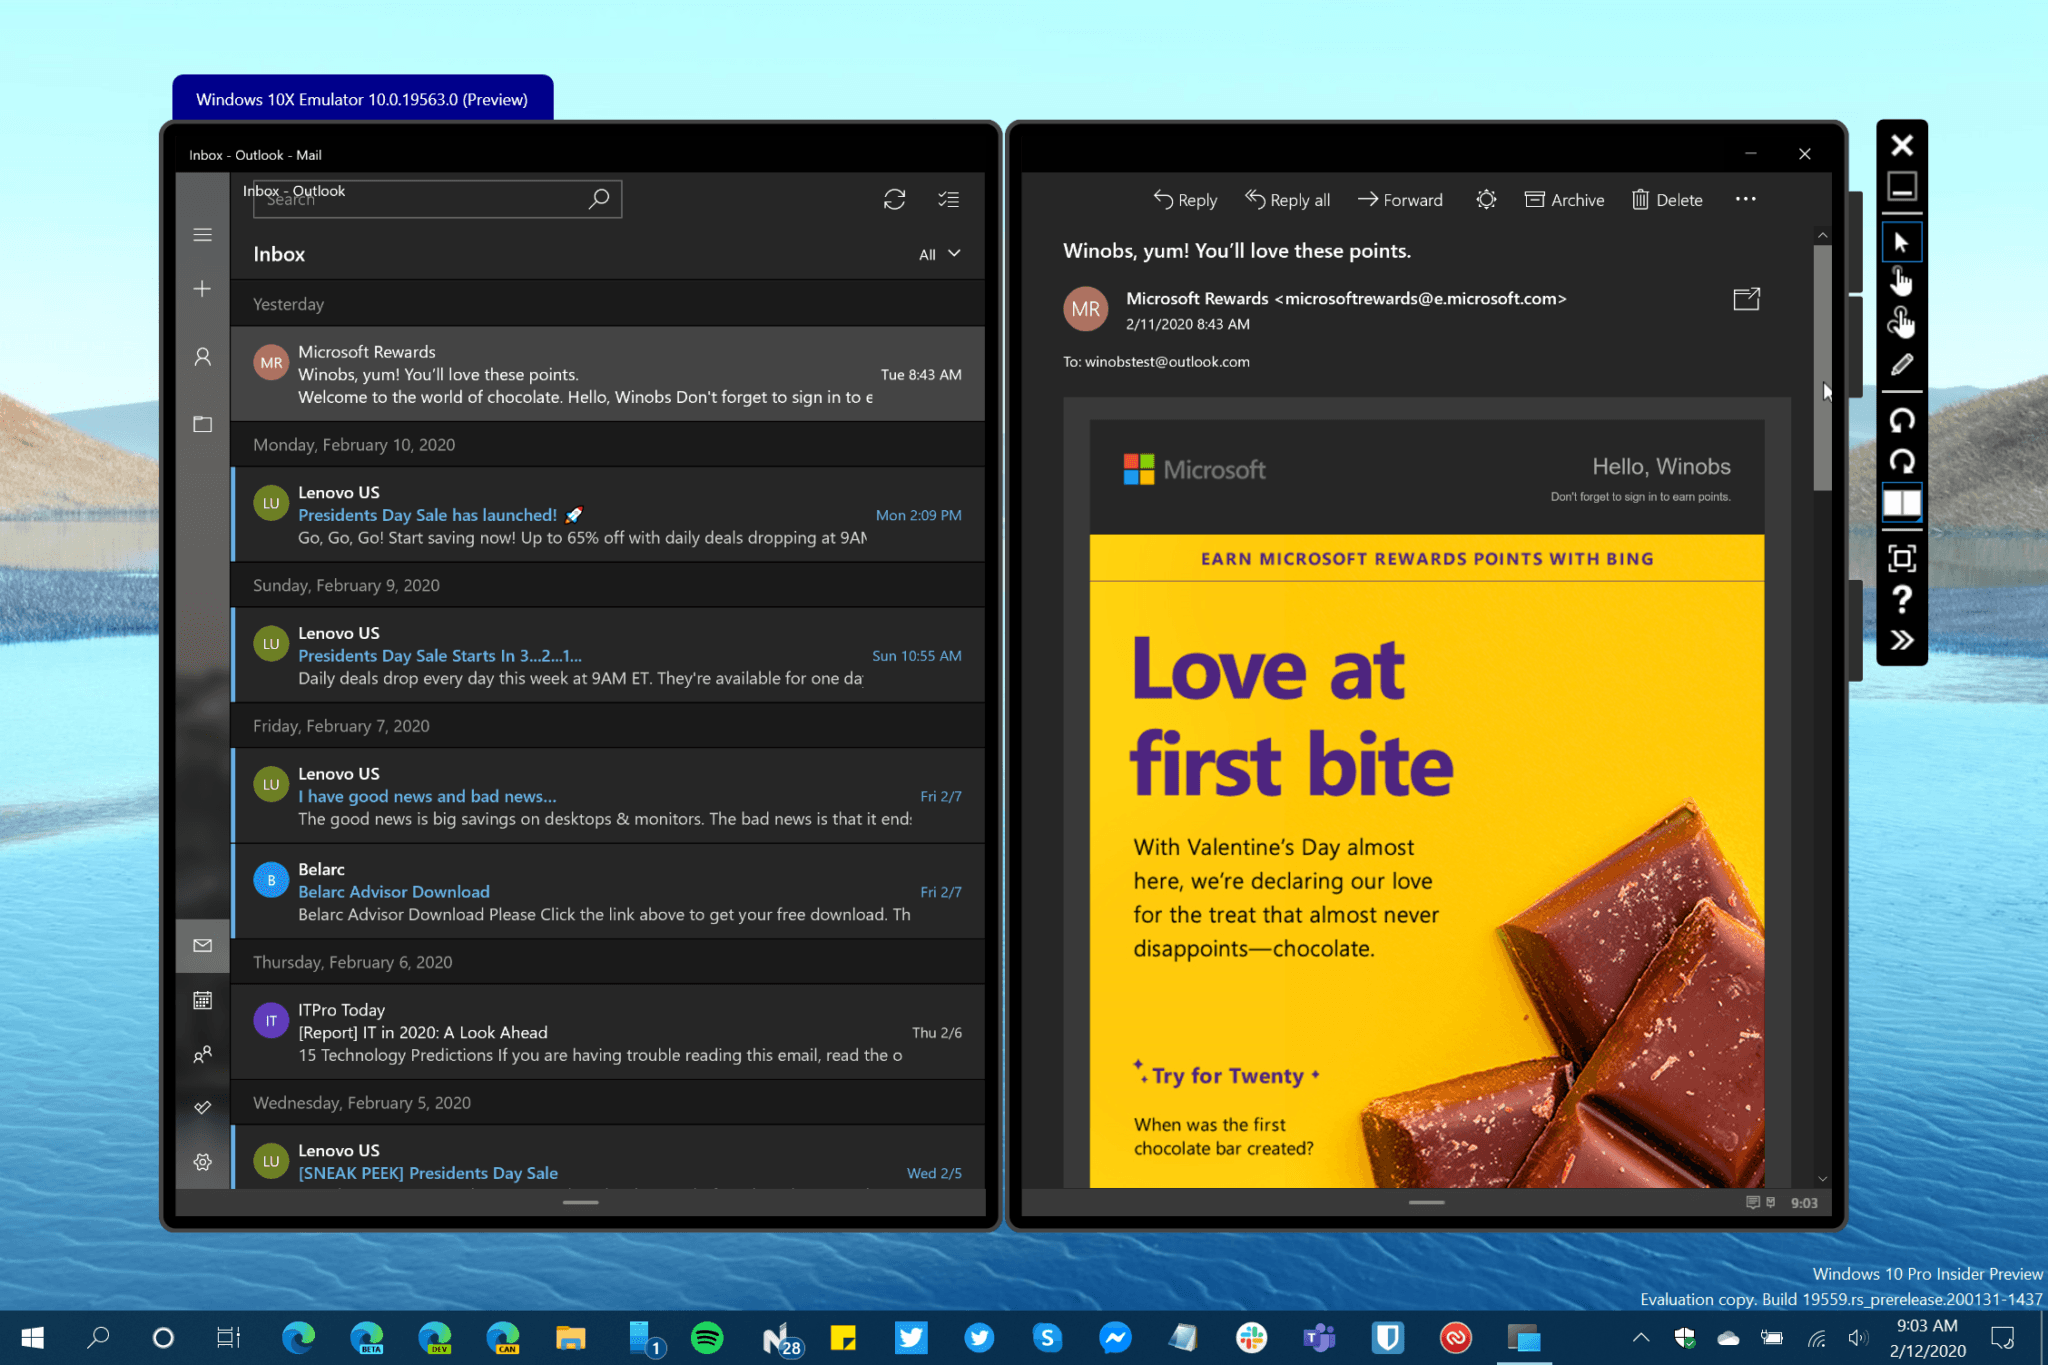The image size is (2048, 1365).
Task: Select the dual-portrait screen layout in the emulator toolbar
Action: click(1902, 503)
